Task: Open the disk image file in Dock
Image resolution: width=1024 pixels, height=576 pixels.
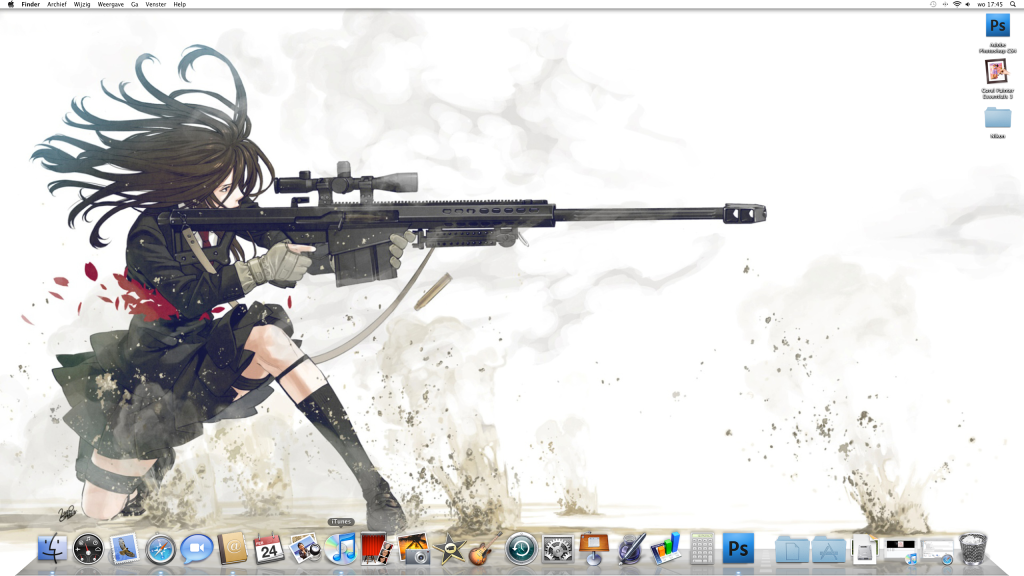Action: tap(864, 549)
